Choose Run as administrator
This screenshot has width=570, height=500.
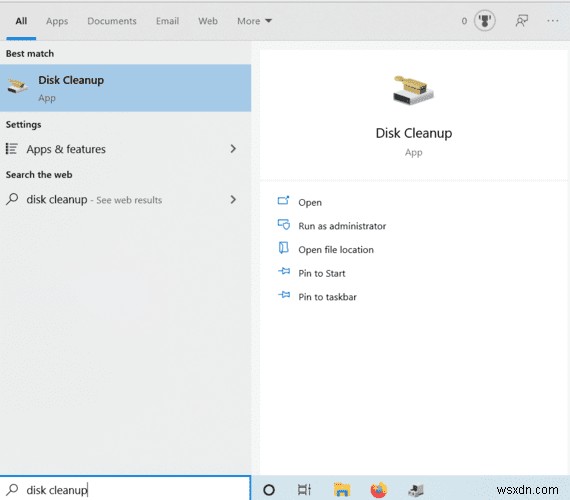point(342,226)
